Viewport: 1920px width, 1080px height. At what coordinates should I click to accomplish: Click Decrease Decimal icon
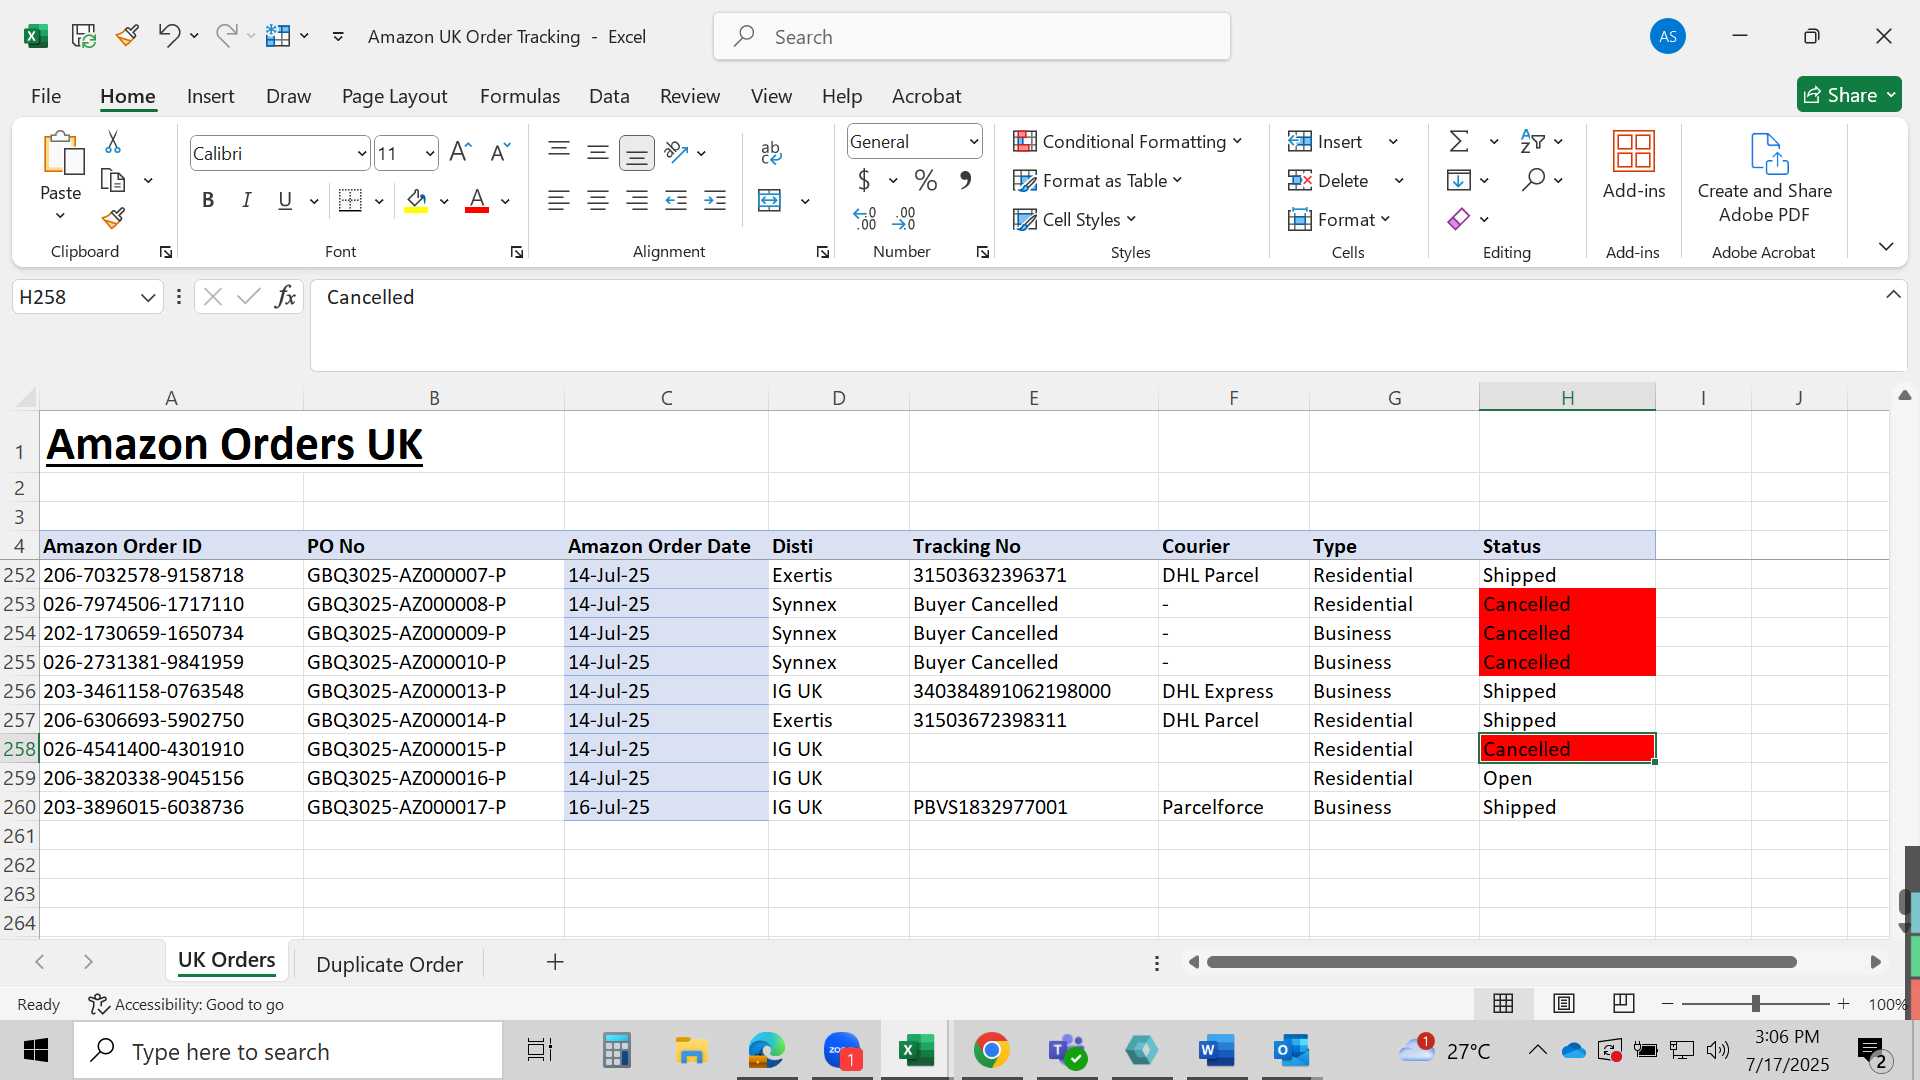903,218
